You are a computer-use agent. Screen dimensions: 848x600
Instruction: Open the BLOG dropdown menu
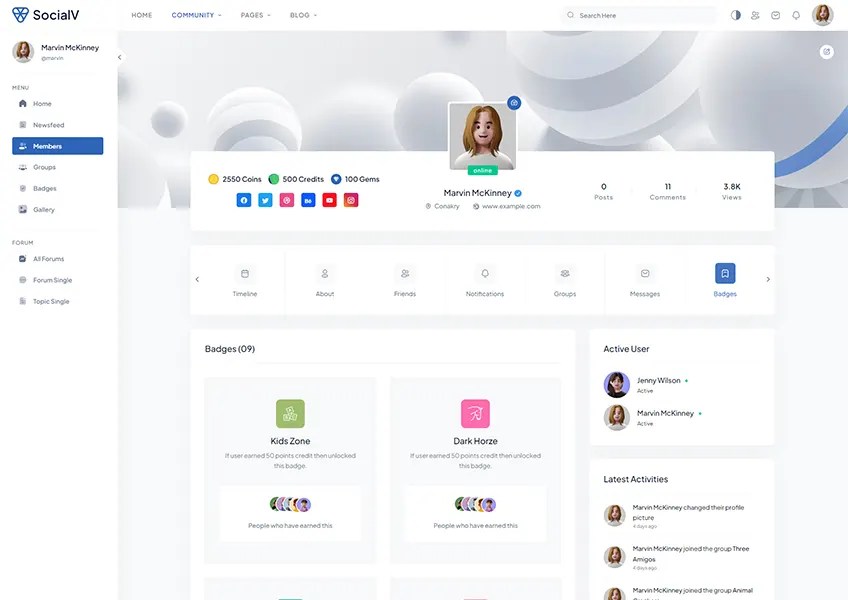coord(301,14)
